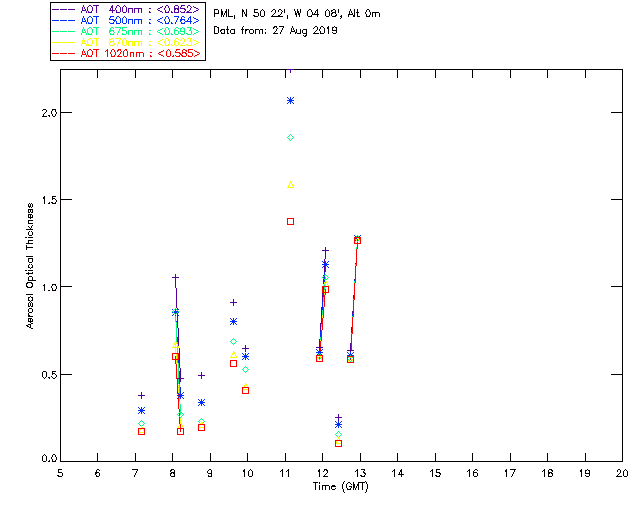Click the yellow triangle data point near 1.6
Image resolution: width=640 pixels, height=512 pixels.
tap(290, 185)
